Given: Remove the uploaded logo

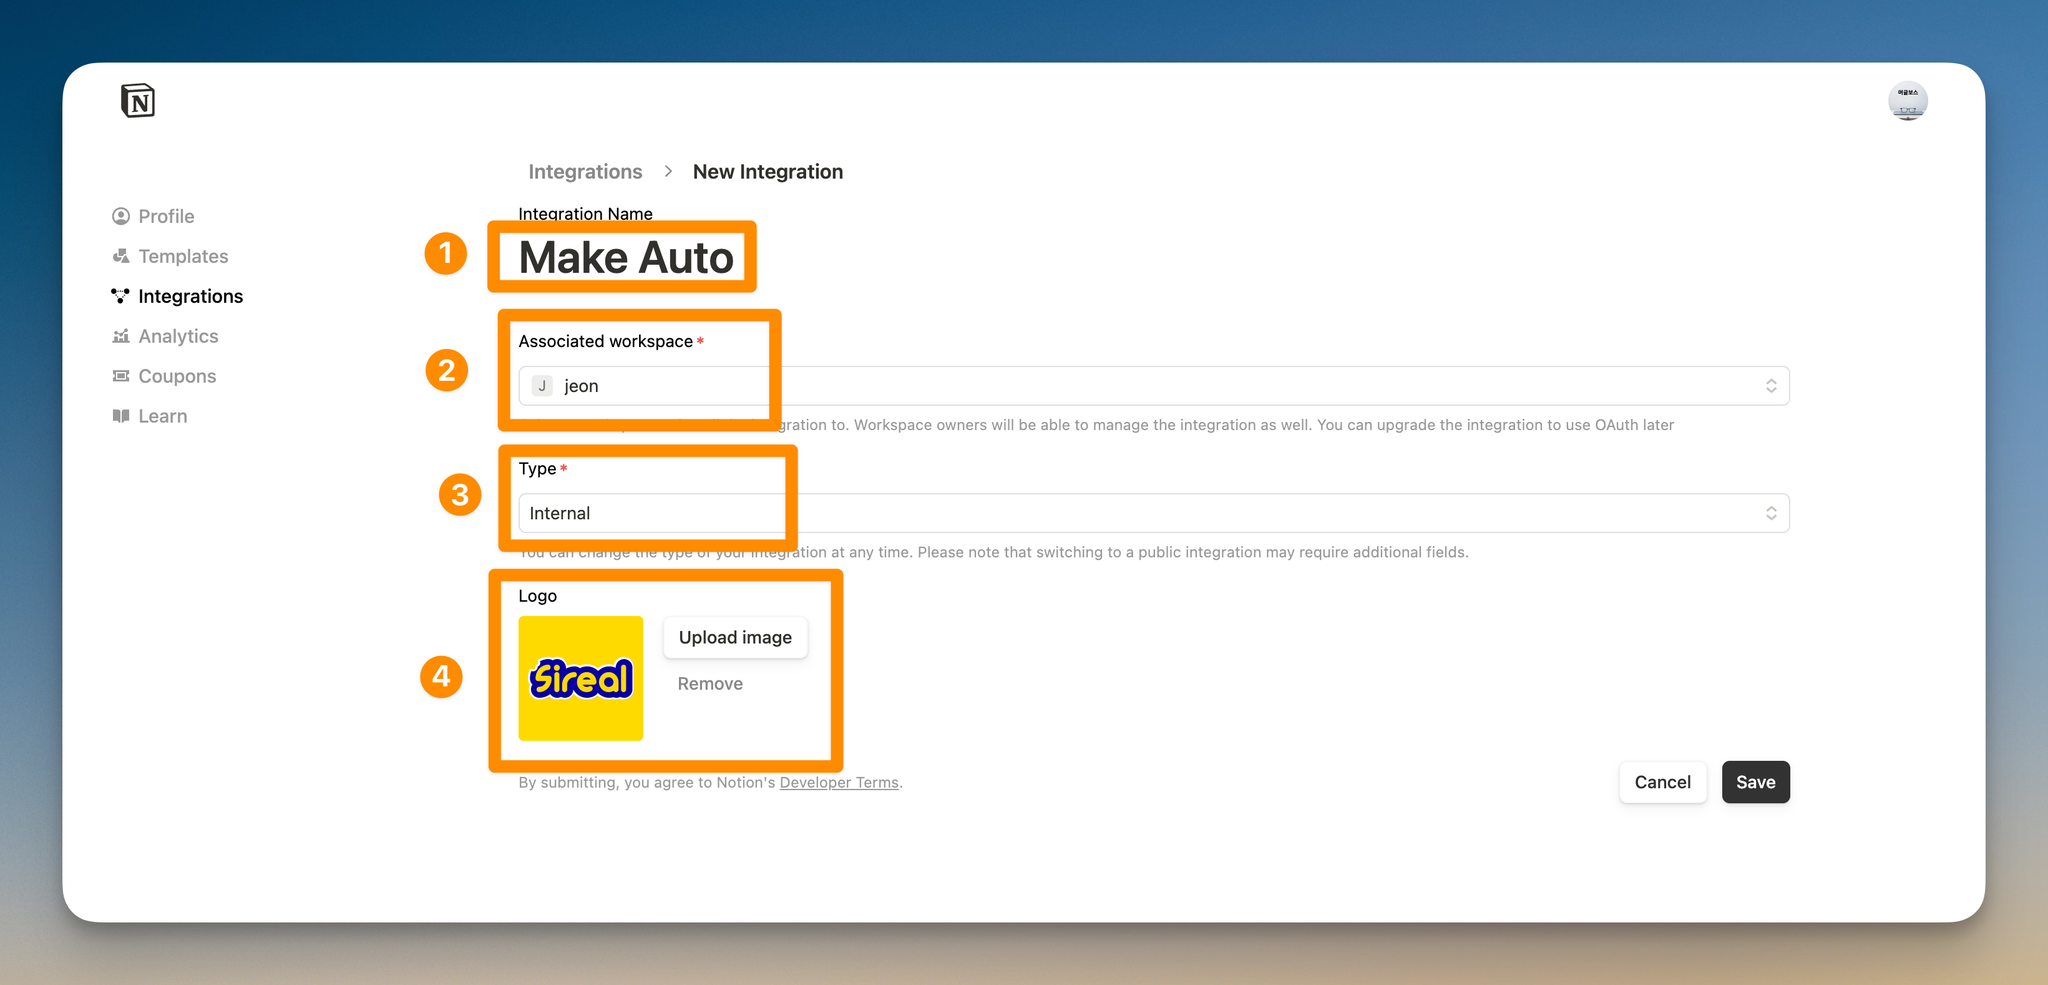Looking at the screenshot, I should tap(710, 684).
